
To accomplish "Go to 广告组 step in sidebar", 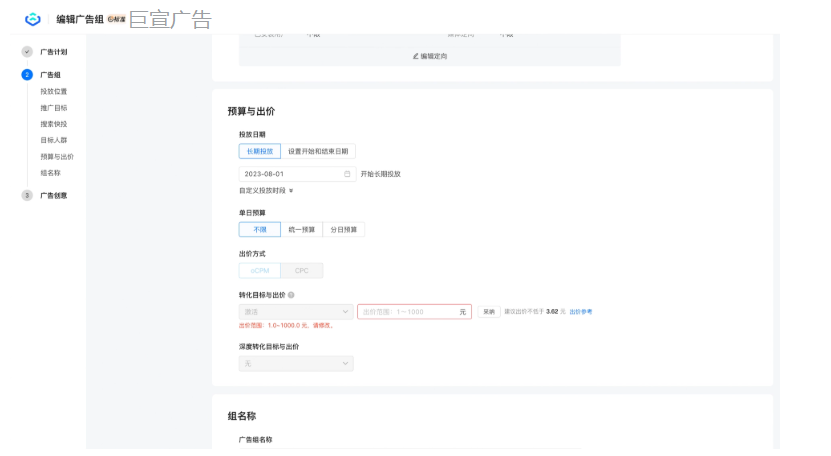I will click(x=50, y=75).
